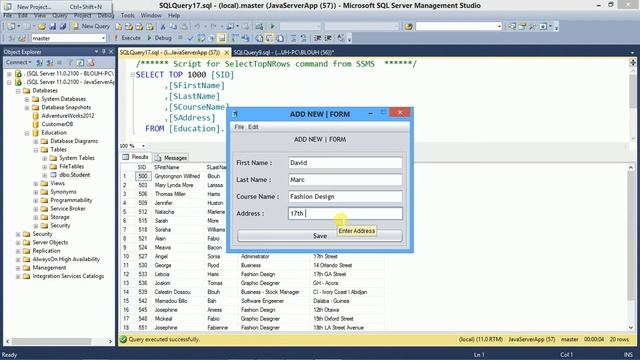Click the Copy icon in toolbar
Viewport: 640px width, 360px height.
pos(173,27)
